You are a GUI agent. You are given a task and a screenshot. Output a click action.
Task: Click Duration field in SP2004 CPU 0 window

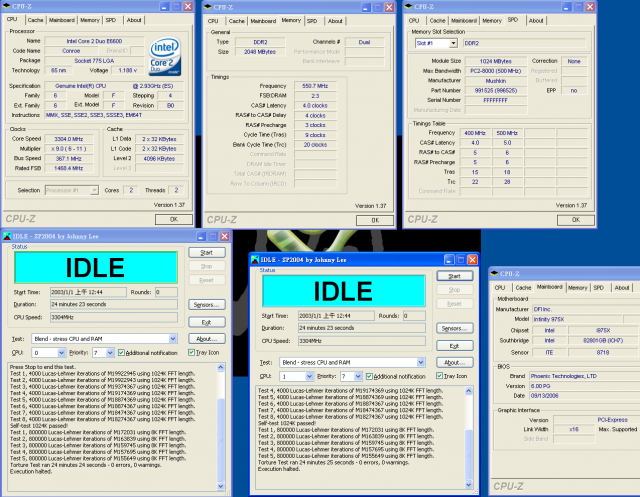coord(114,304)
